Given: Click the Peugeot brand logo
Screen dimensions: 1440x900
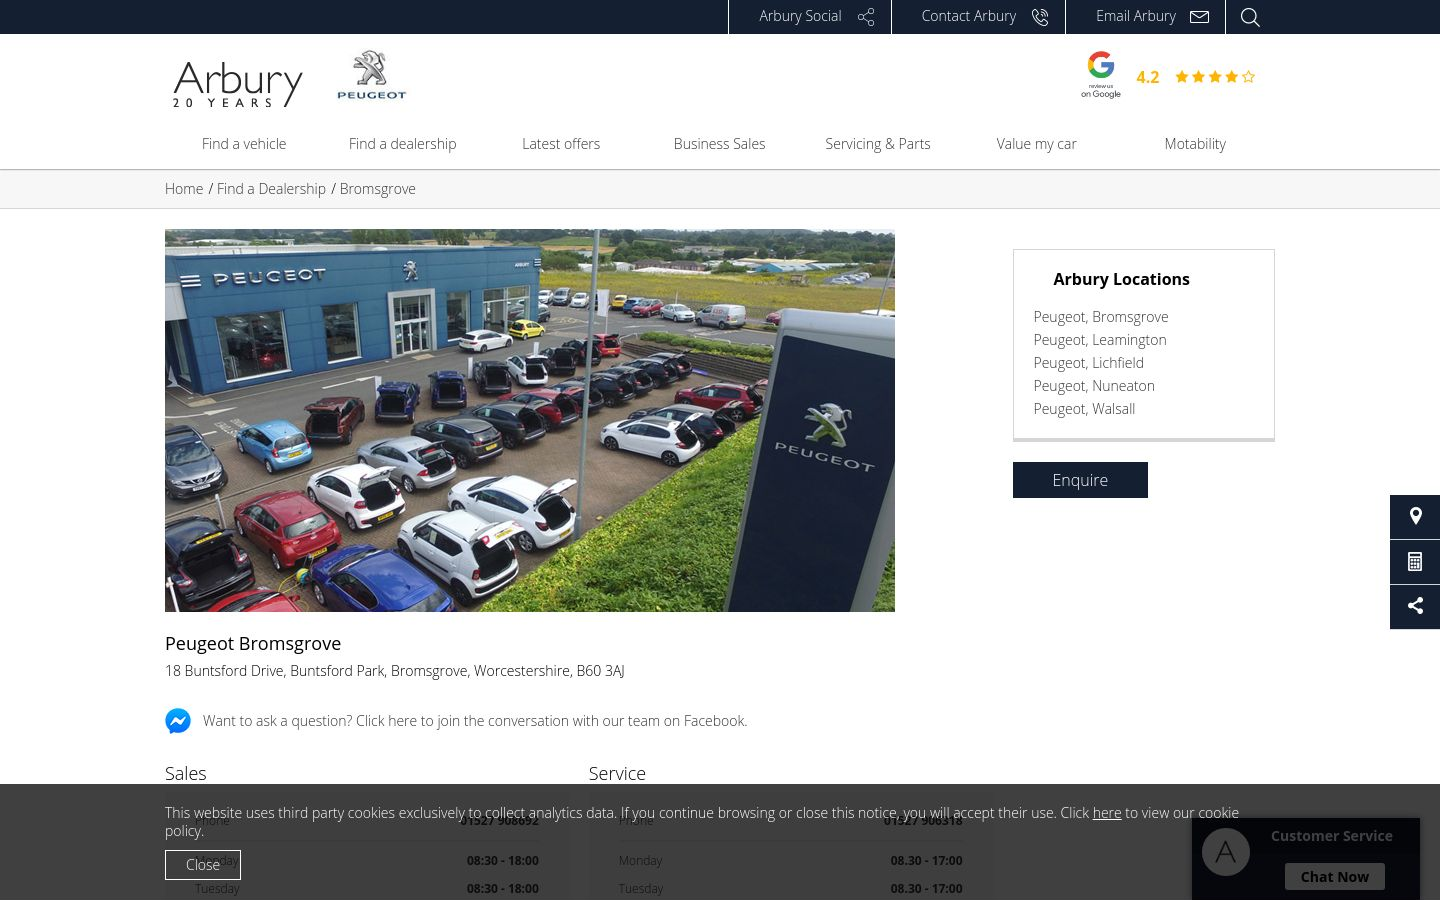Looking at the screenshot, I should point(372,75).
